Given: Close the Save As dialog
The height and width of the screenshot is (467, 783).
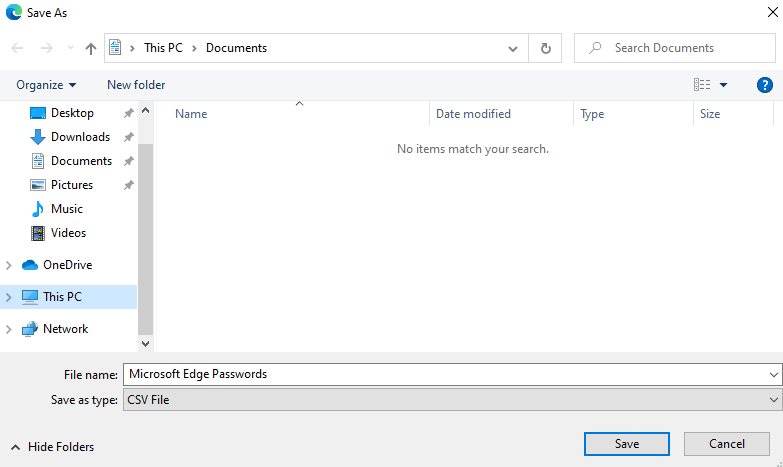Looking at the screenshot, I should point(773,12).
